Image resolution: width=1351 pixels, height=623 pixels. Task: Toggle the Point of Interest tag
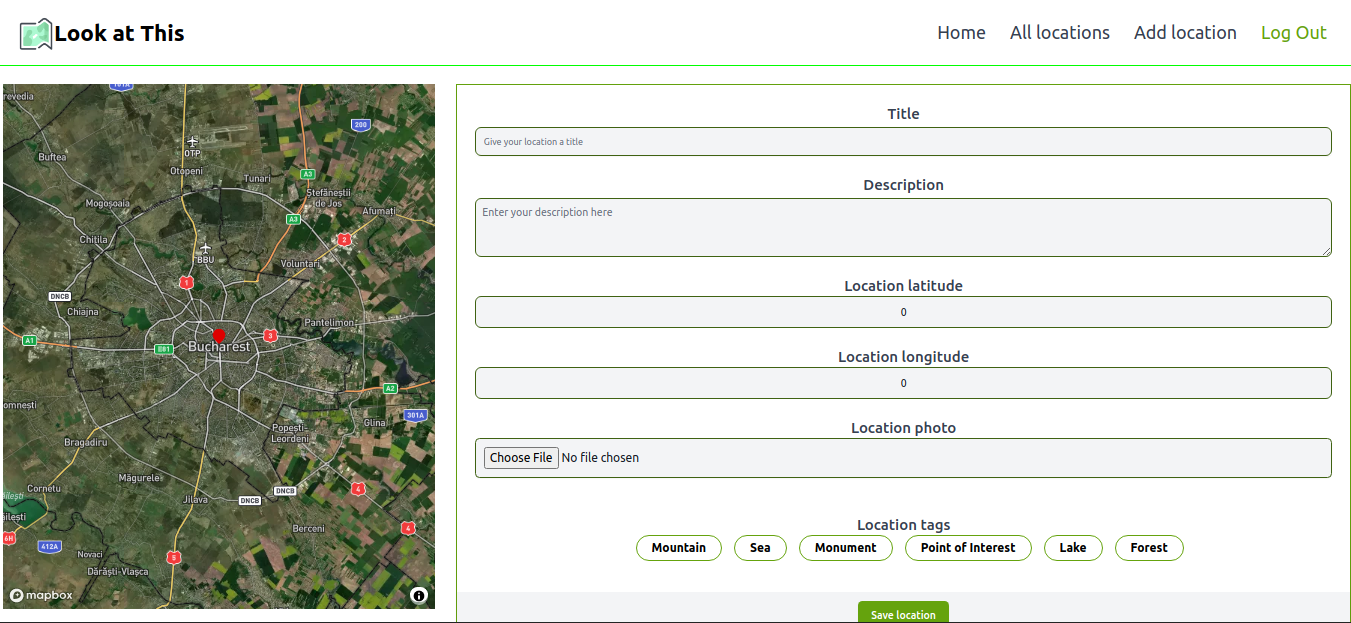968,548
